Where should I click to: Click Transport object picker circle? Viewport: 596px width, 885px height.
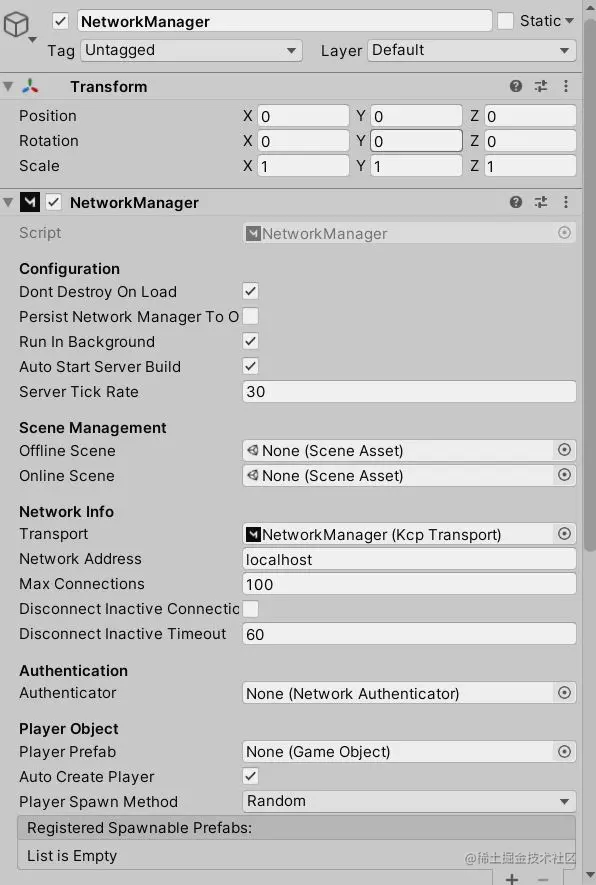564,533
